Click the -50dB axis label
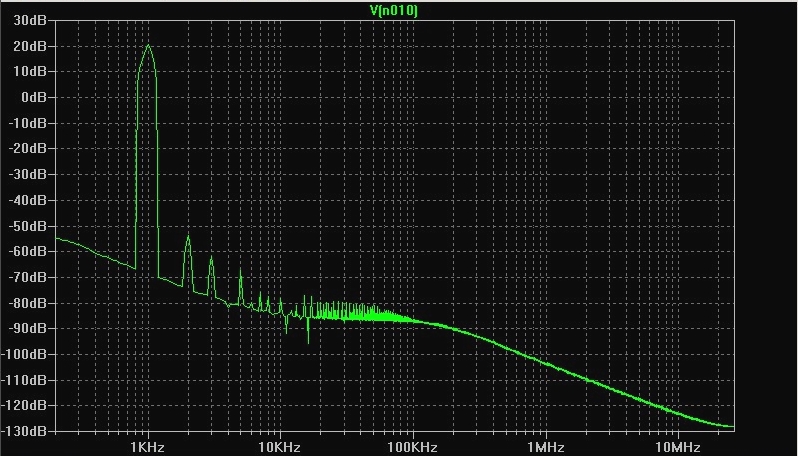This screenshot has width=799, height=456. click(28, 226)
